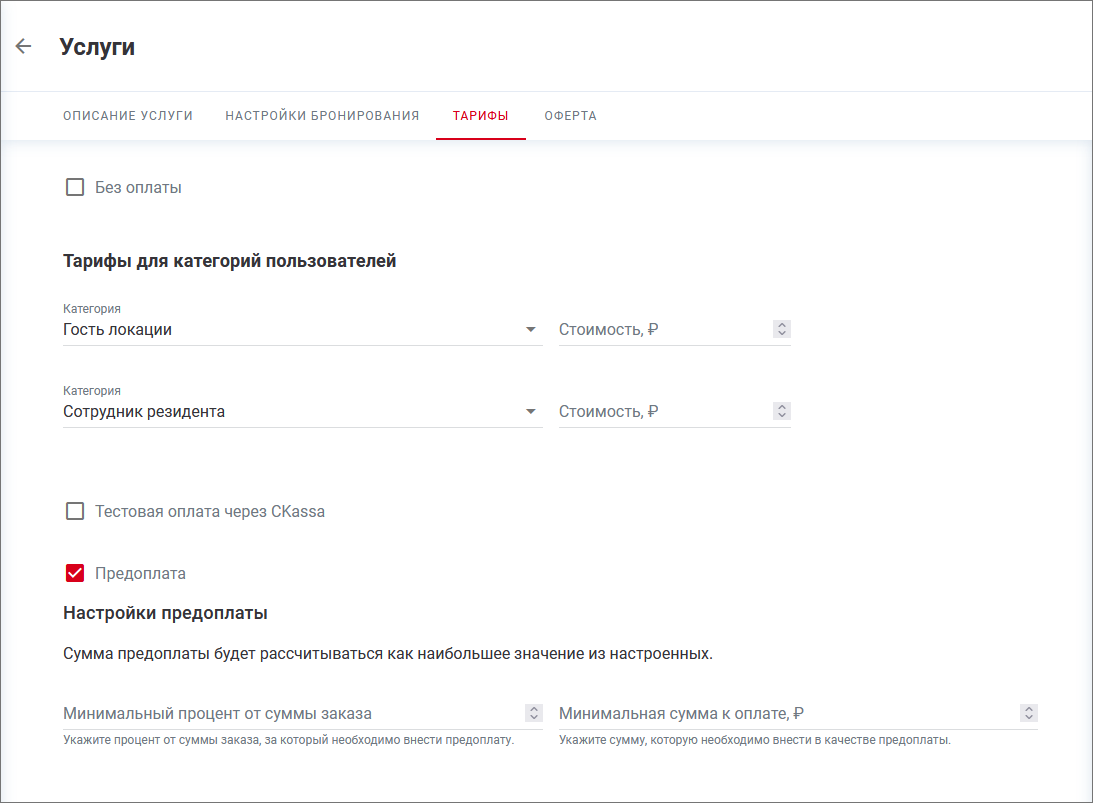
Task: Click dropdown arrow for Сотрудник резидента
Action: click(531, 412)
